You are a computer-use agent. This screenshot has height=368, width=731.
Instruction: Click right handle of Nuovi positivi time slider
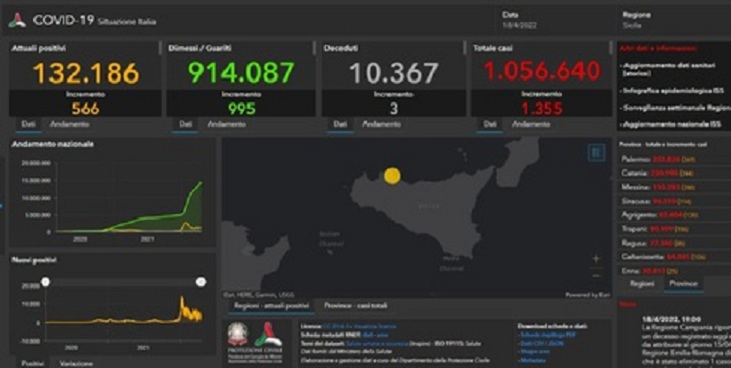[201, 282]
